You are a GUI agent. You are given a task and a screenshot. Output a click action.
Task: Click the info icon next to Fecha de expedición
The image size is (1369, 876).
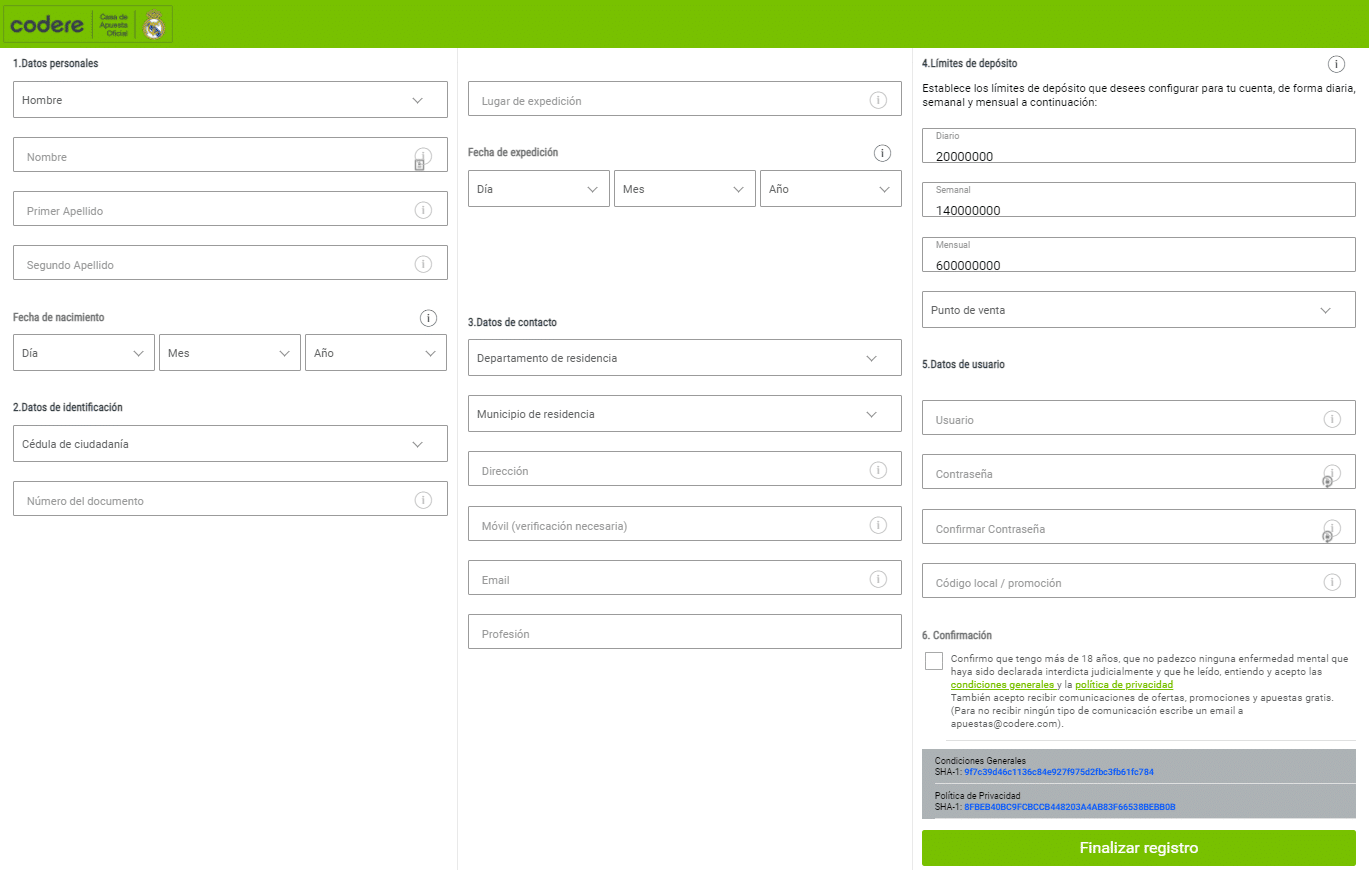[882, 153]
